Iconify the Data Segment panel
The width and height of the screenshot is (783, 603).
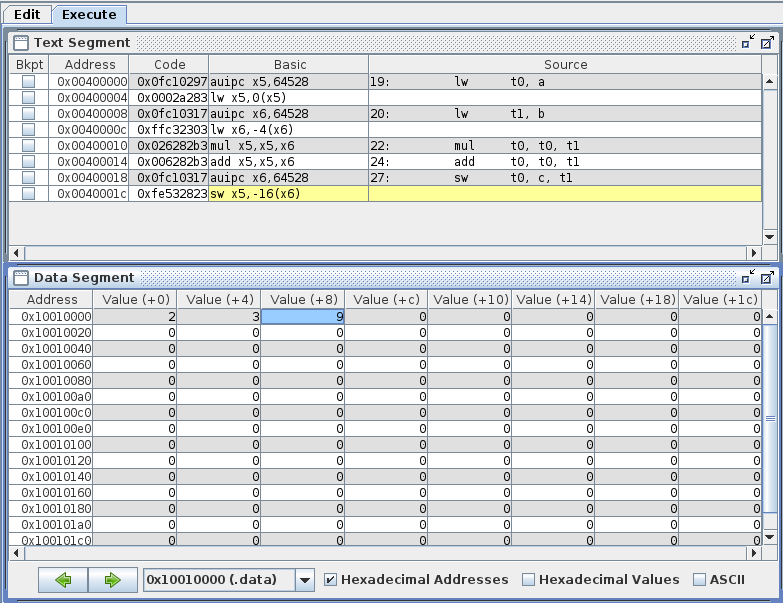(748, 277)
